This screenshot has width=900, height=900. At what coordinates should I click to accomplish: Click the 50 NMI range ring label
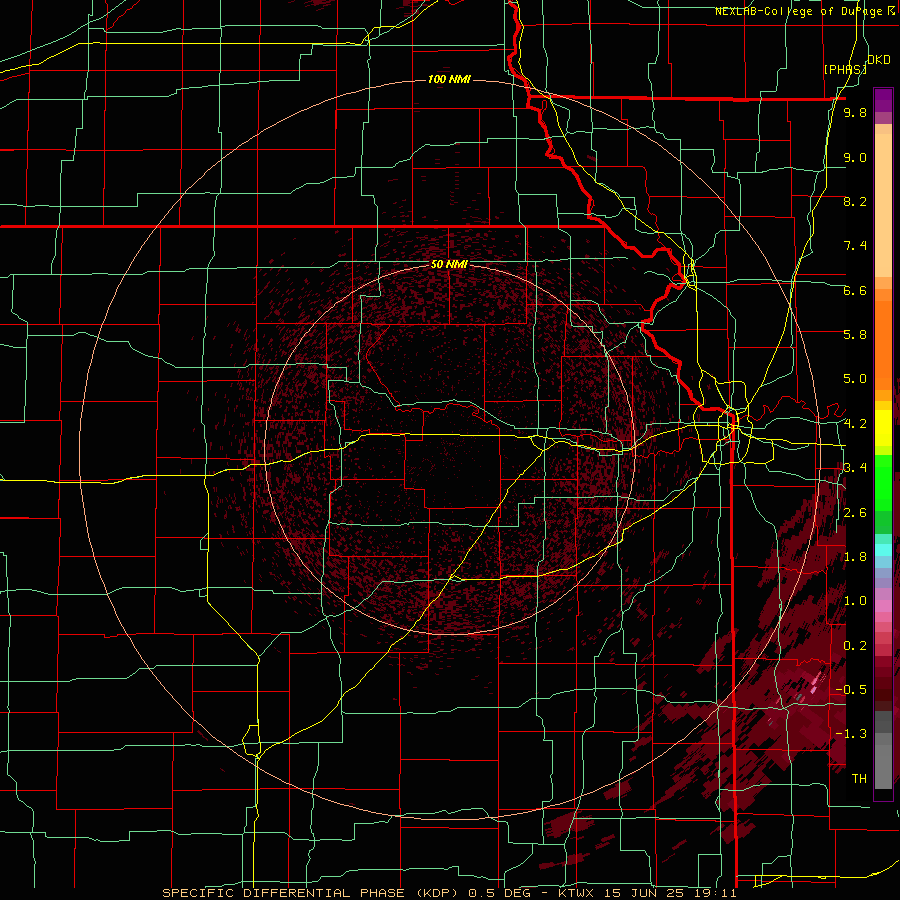[449, 265]
